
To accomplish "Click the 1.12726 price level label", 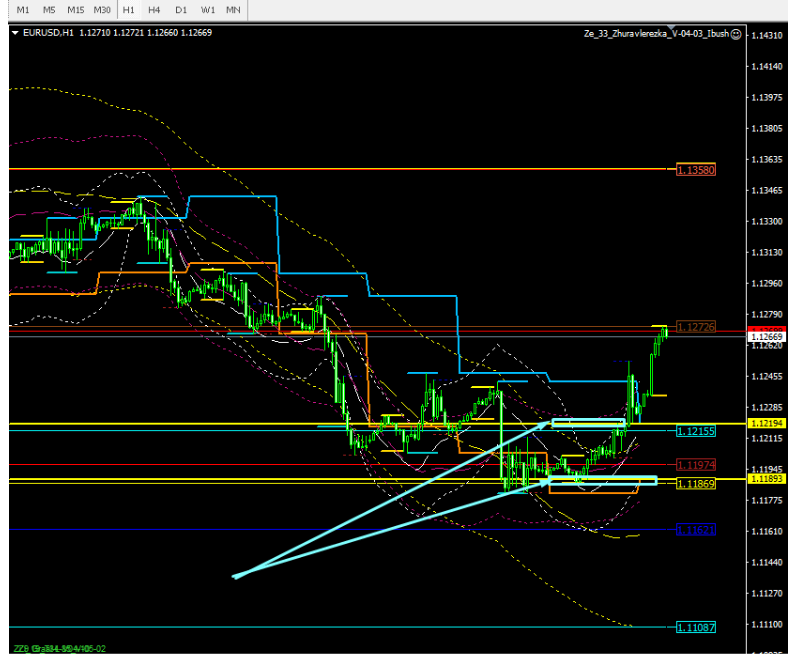I will click(x=695, y=327).
